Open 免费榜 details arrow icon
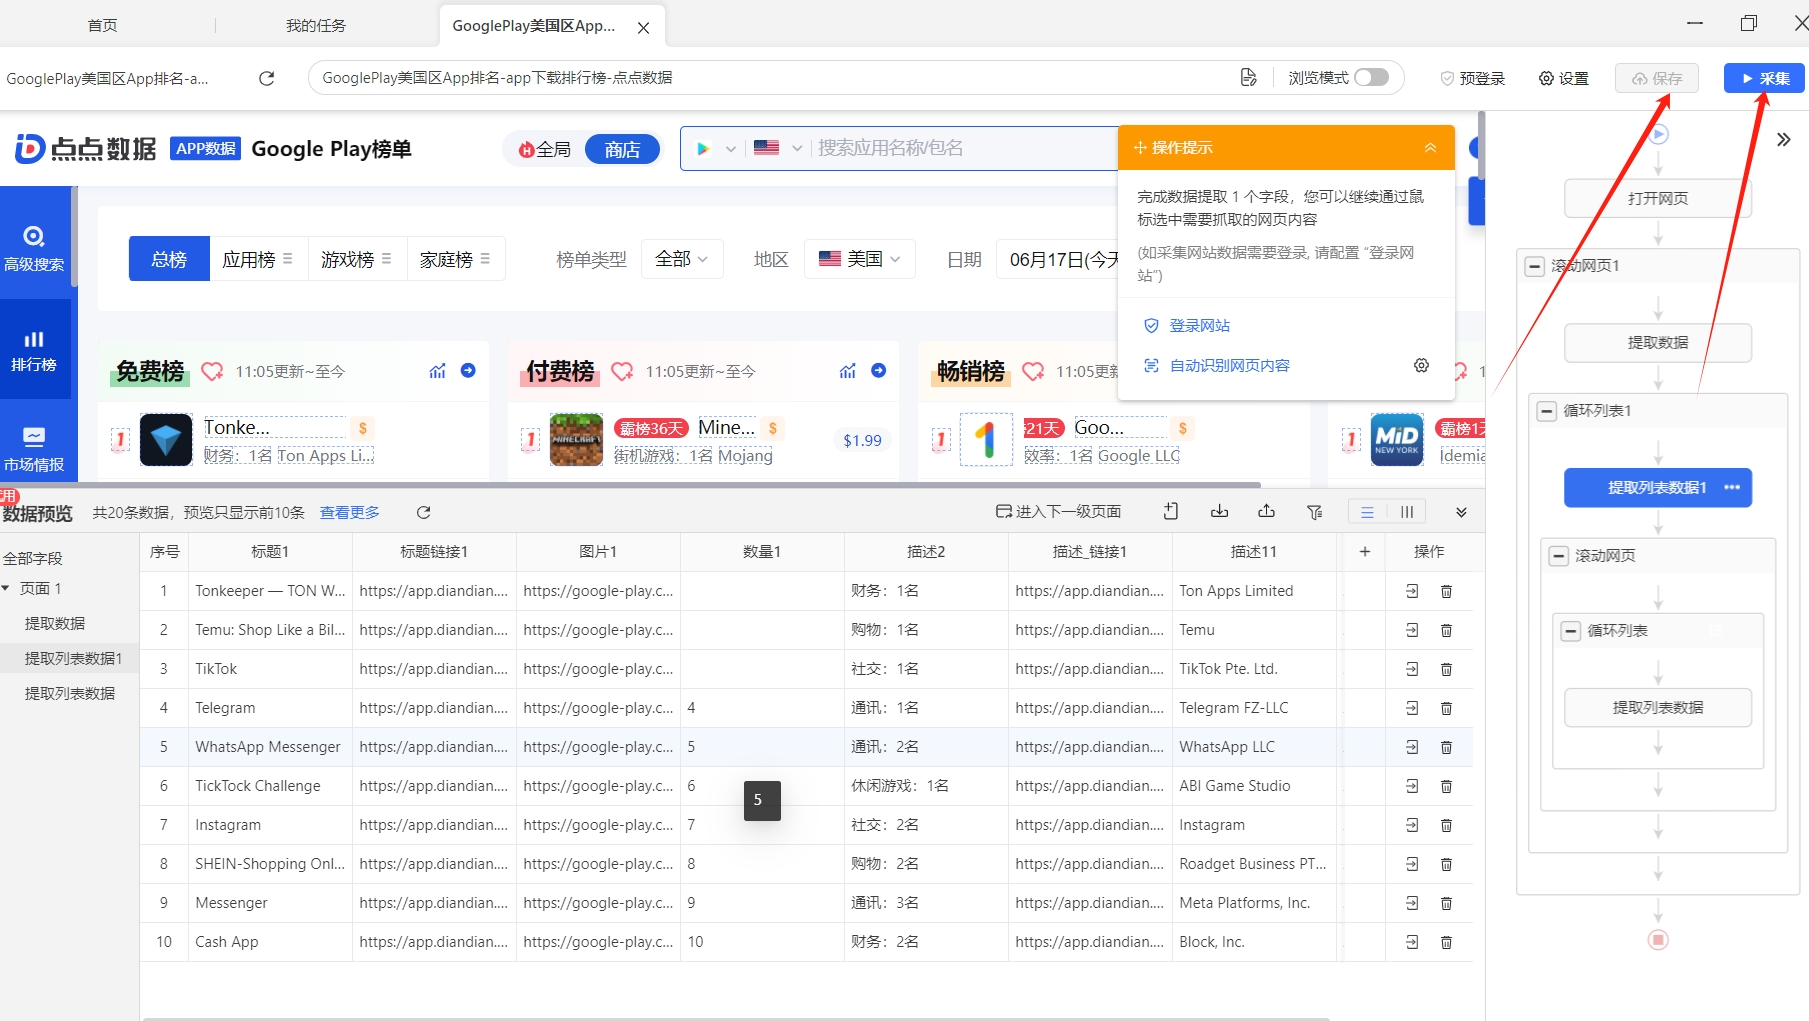Image resolution: width=1809 pixels, height=1021 pixels. 468,370
